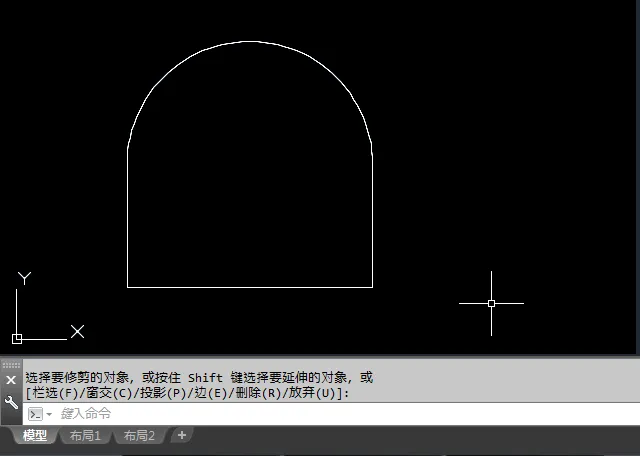Open the 布局1 layout tab
640x456 pixels.
coord(85,436)
